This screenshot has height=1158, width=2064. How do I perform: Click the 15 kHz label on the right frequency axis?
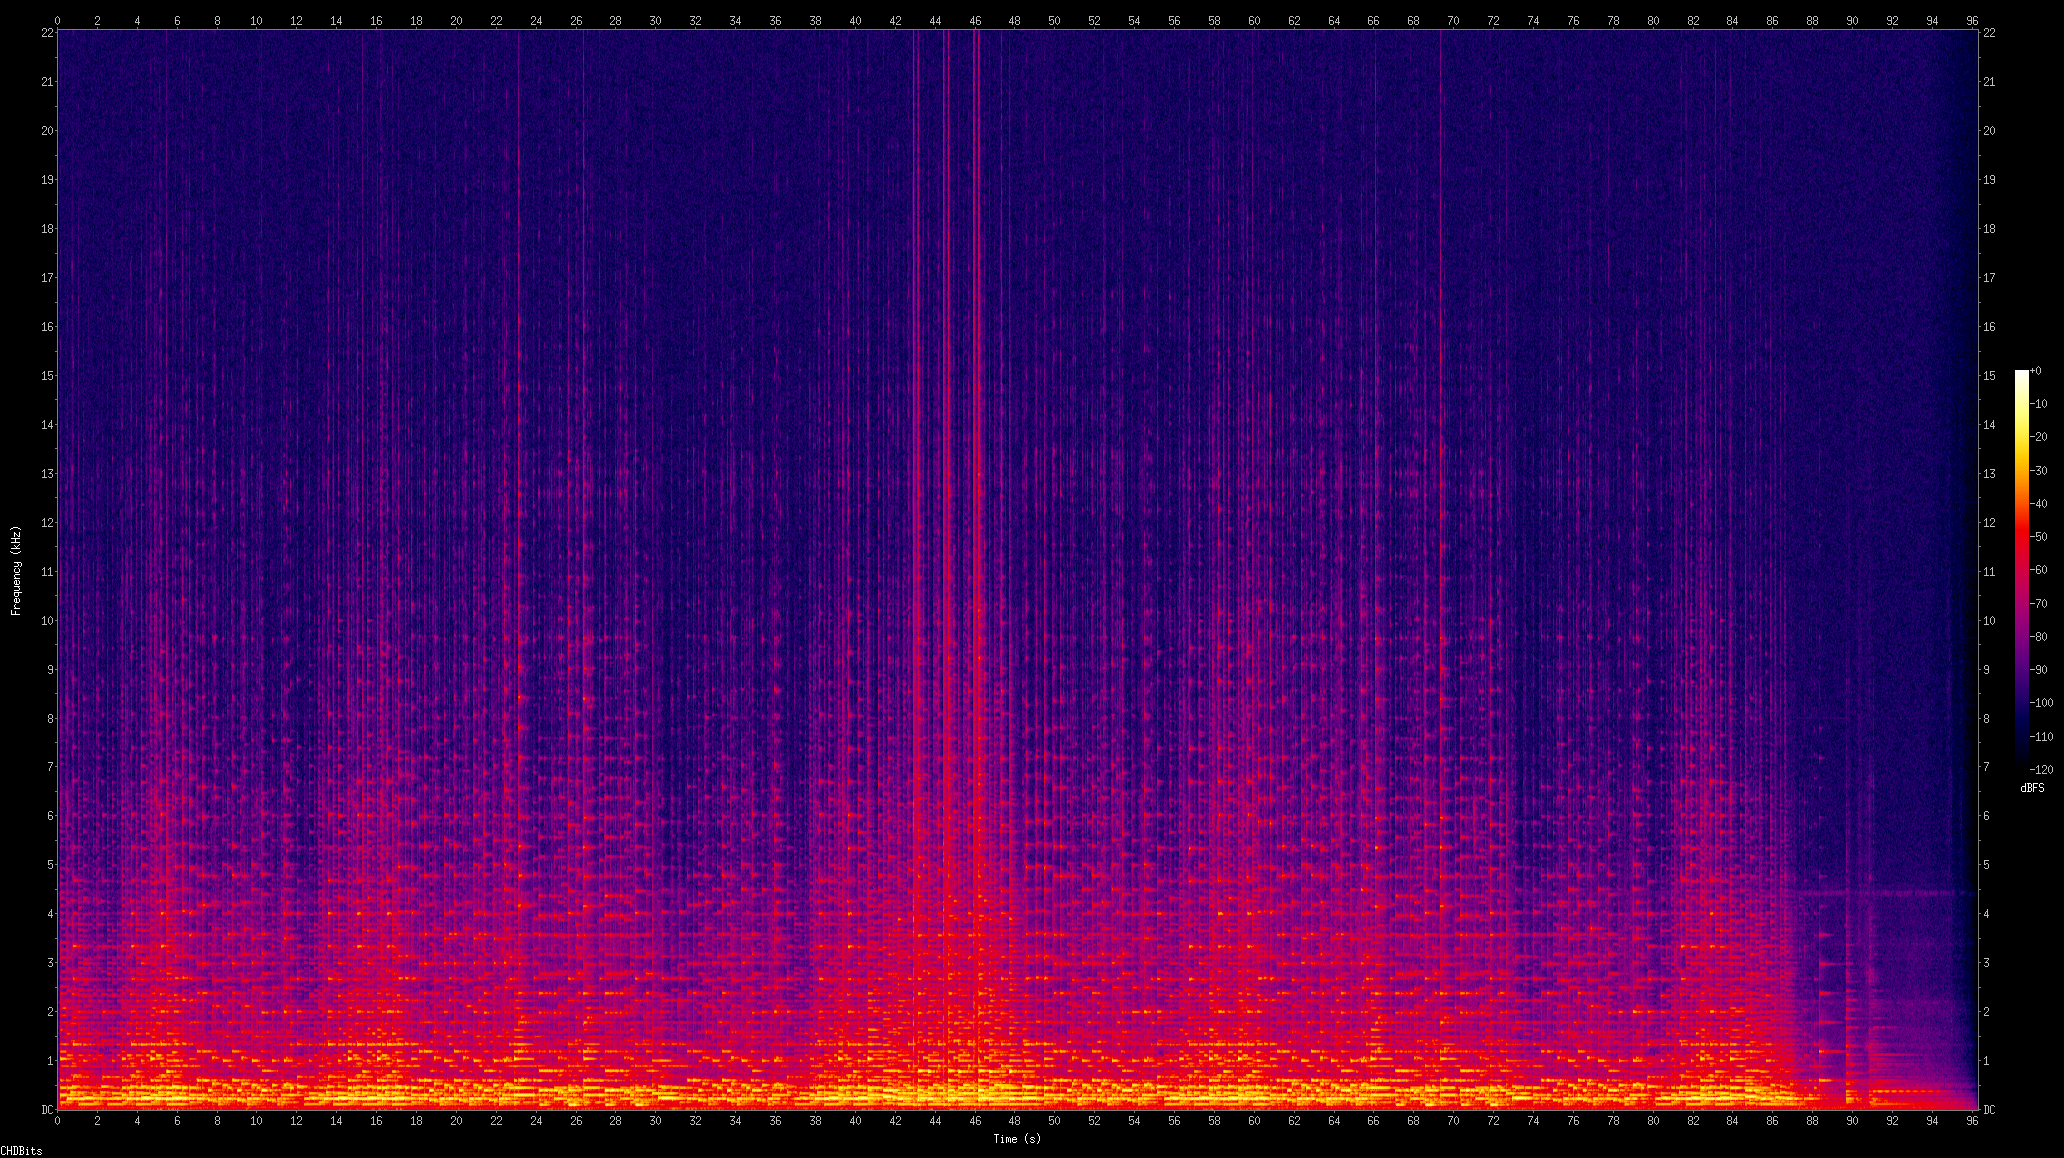(1989, 376)
